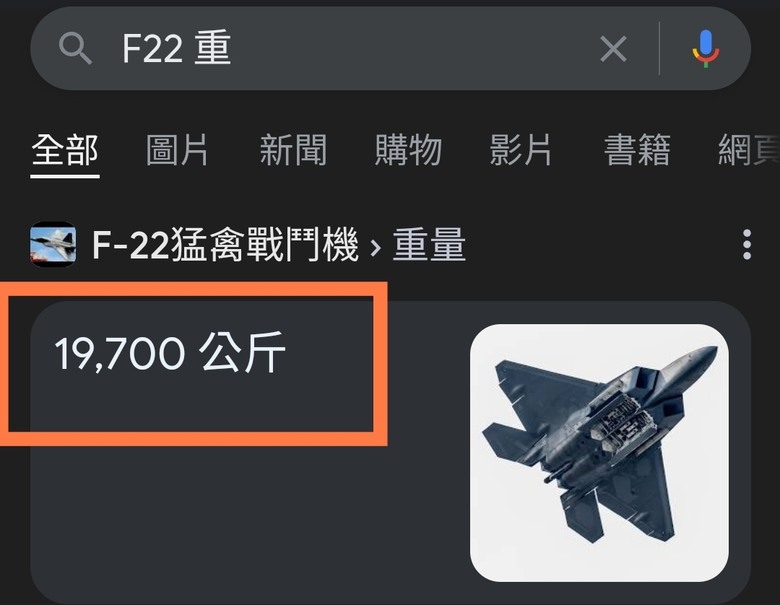Screen dimensions: 780x605
Task: Open the F-22 underside aircraft photo
Action: (x=599, y=453)
